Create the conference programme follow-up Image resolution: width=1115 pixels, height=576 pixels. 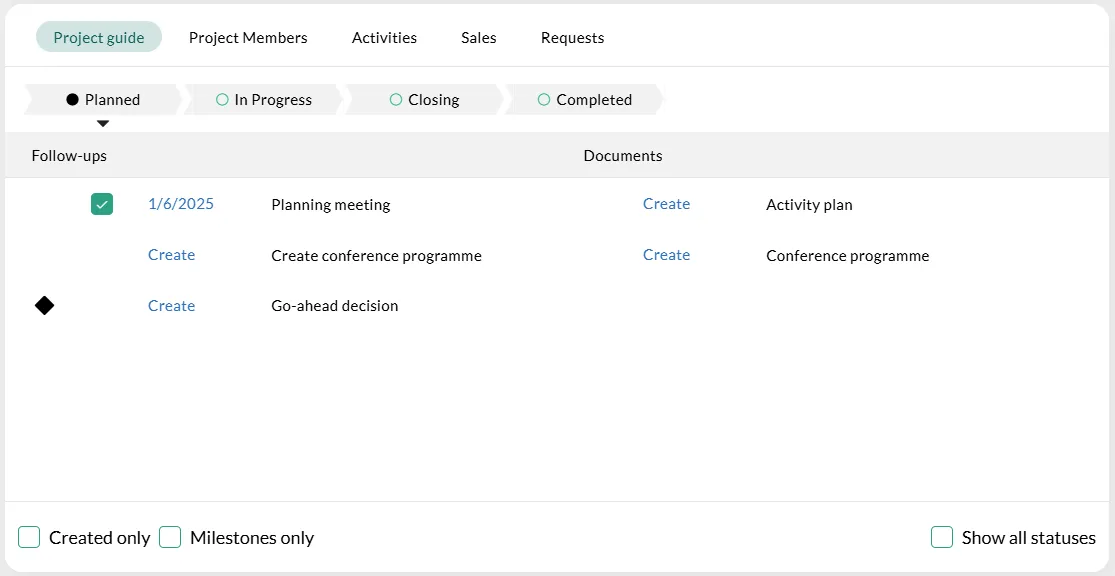pyautogui.click(x=171, y=255)
